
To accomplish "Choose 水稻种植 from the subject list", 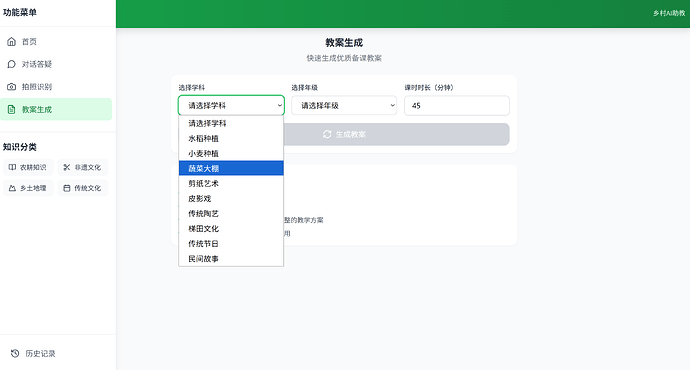I will 231,138.
